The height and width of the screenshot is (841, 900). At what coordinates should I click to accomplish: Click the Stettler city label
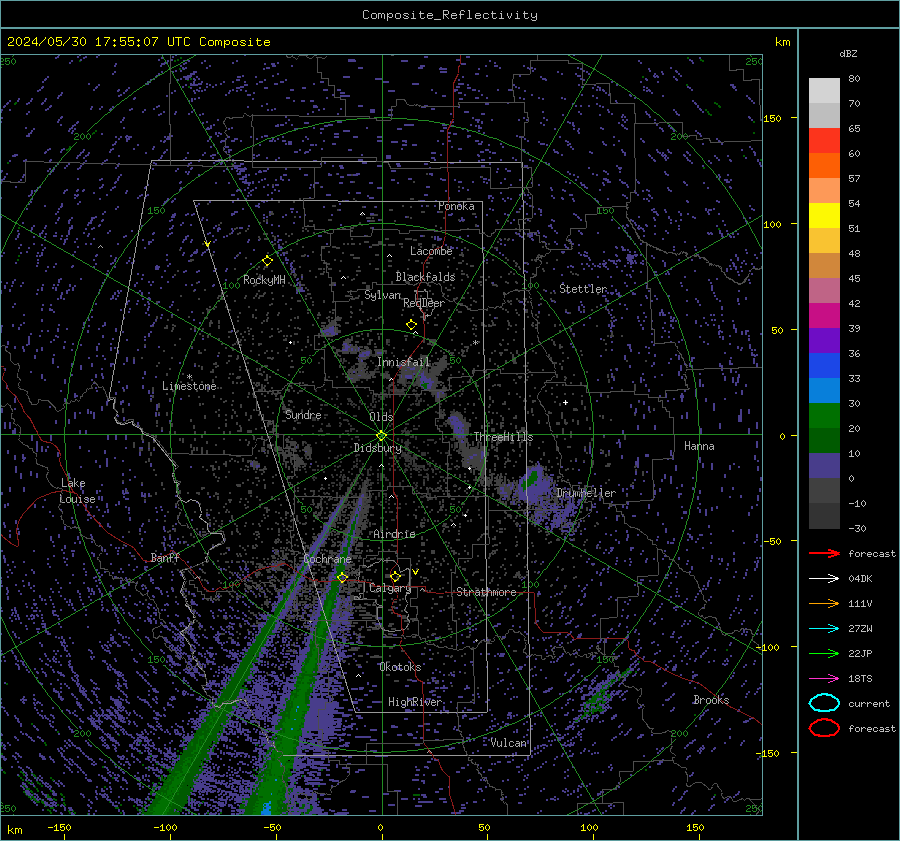click(583, 289)
